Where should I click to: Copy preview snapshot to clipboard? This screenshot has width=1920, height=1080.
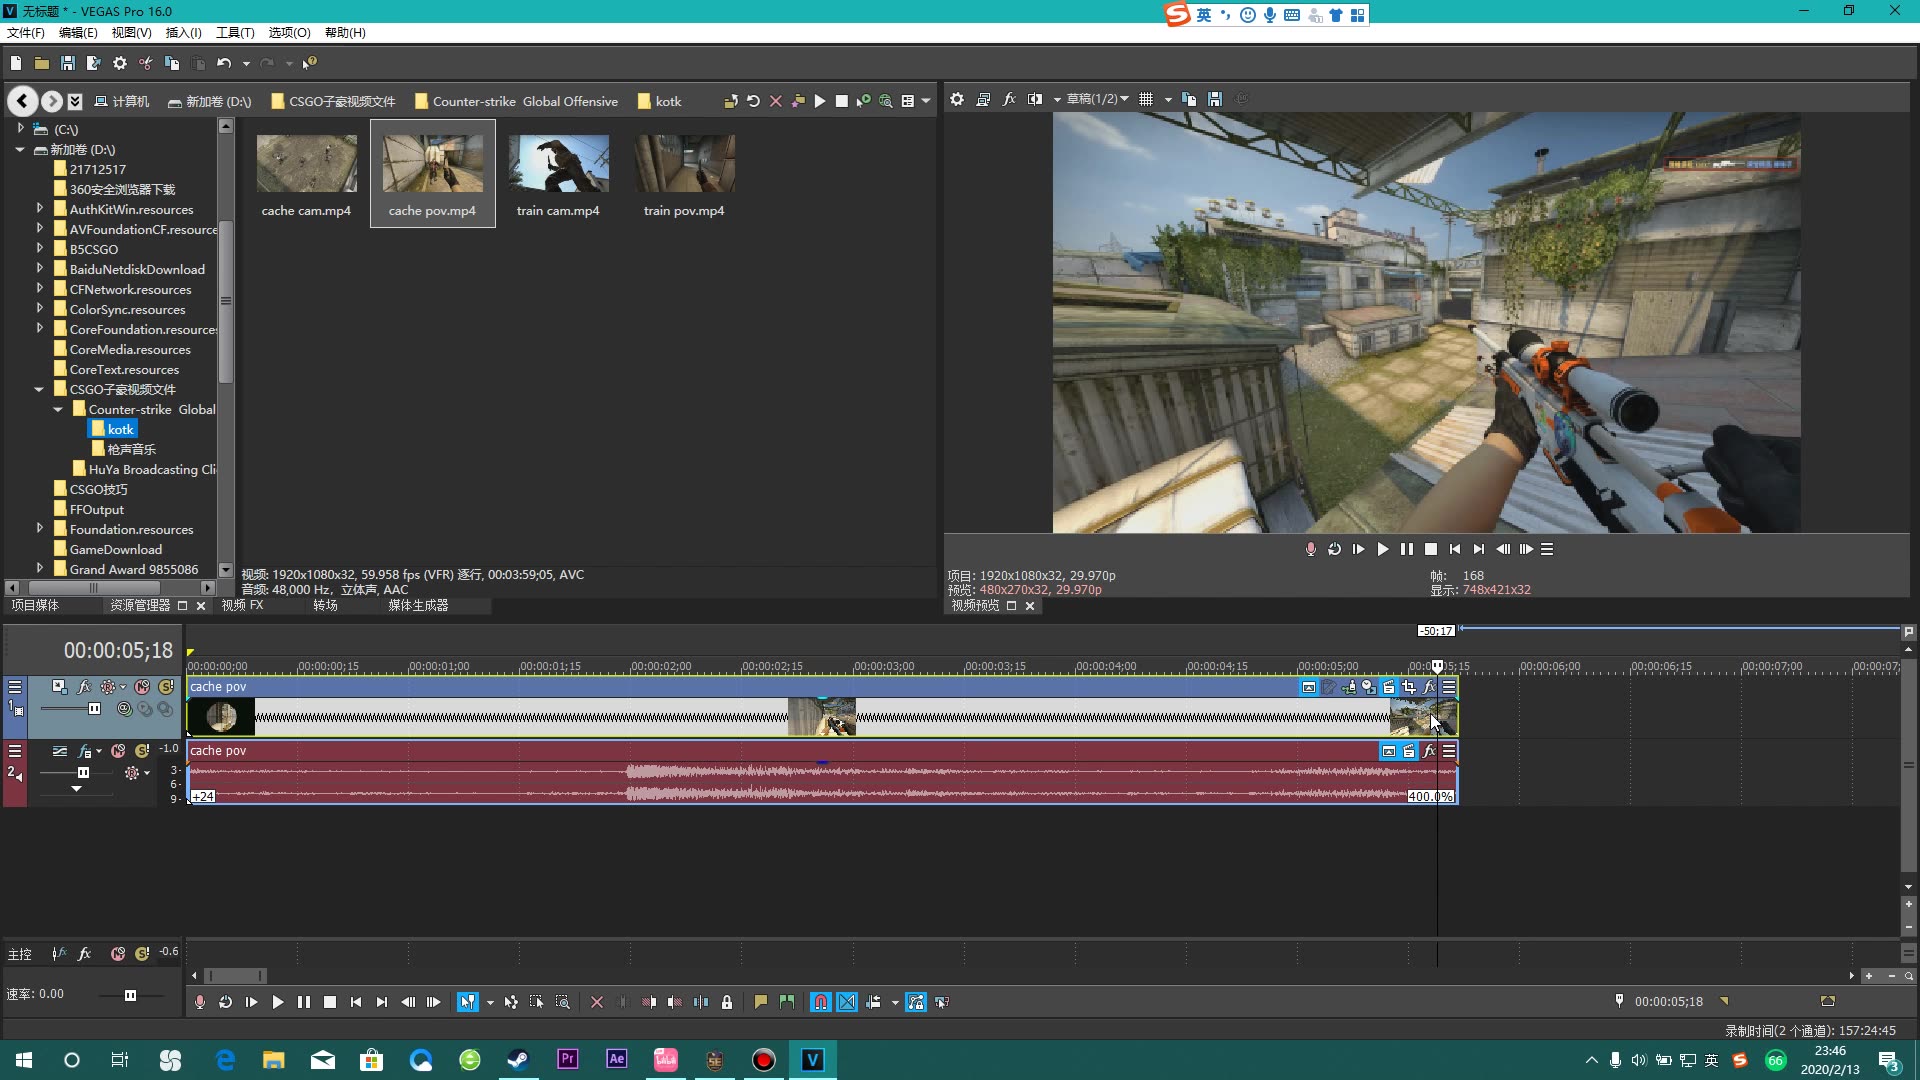tap(1189, 99)
